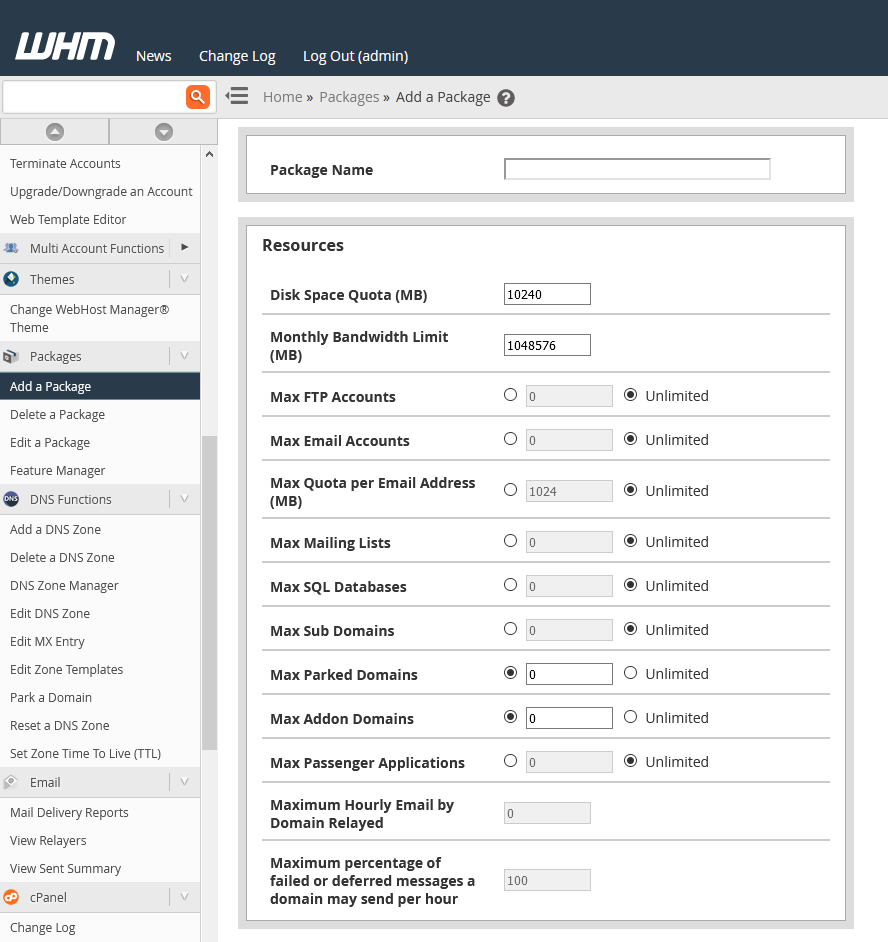Viewport: 888px width, 942px height.
Task: Open the help question mark icon
Action: point(505,97)
